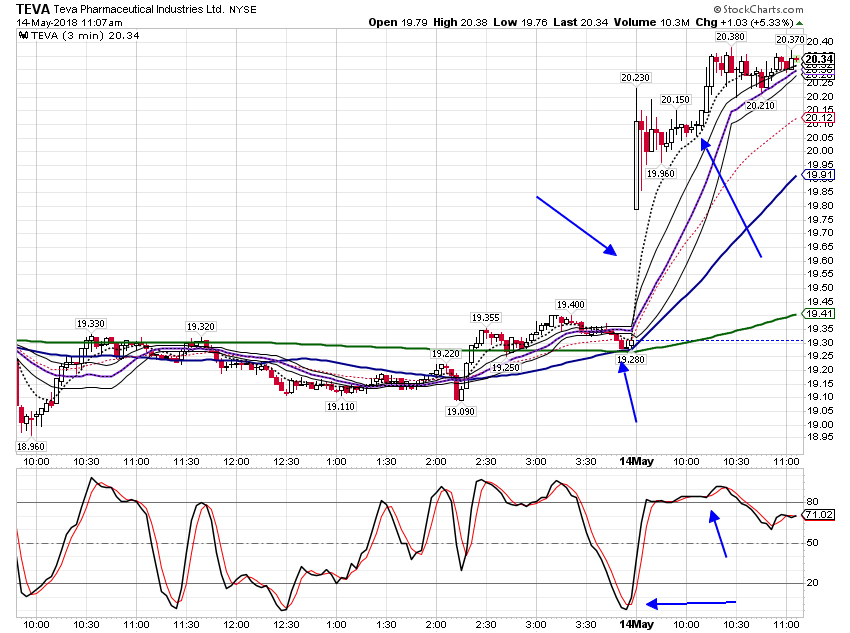Click the 19.220 price callout
Screen dimensions: 850x633
point(446,353)
